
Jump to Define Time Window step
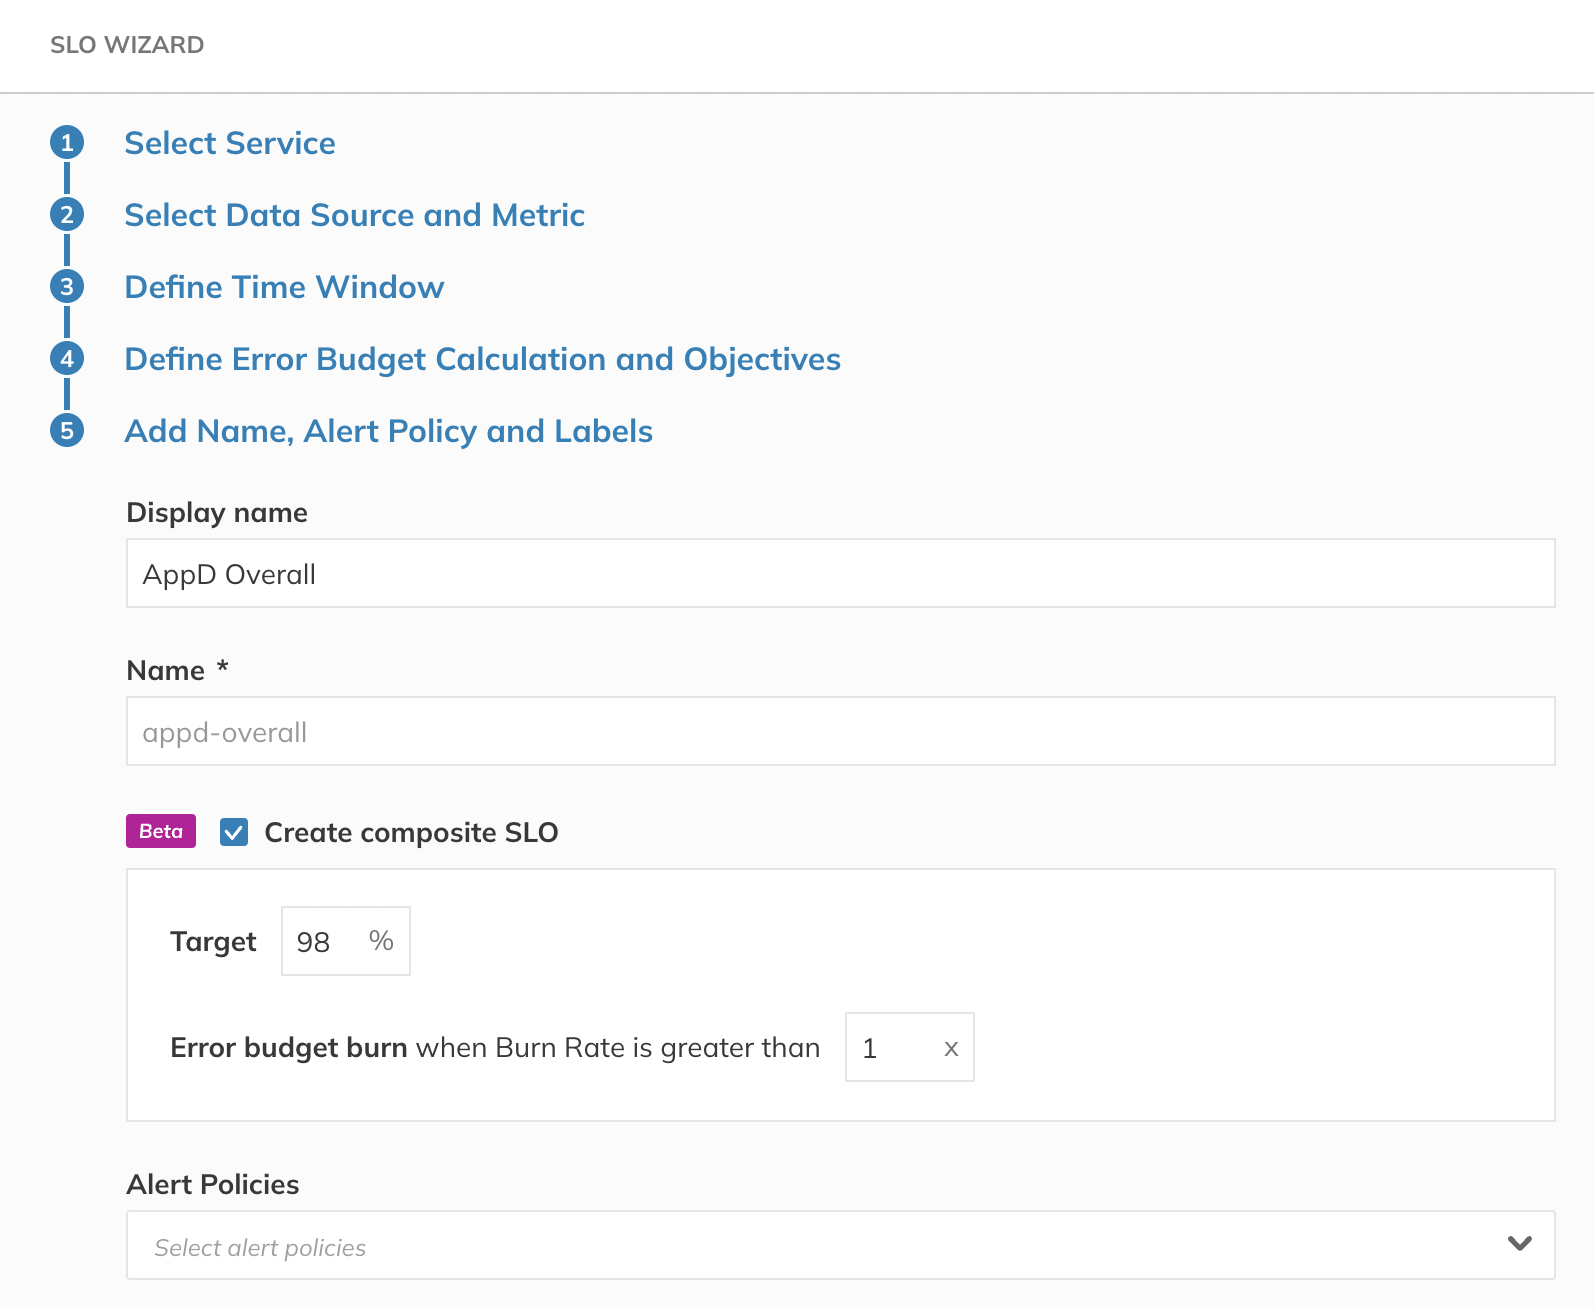tap(284, 287)
